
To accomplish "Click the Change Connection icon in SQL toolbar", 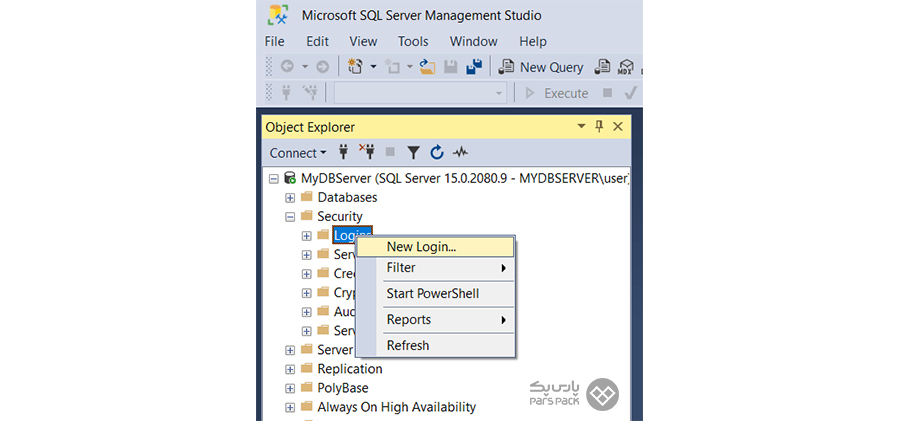I will [309, 92].
